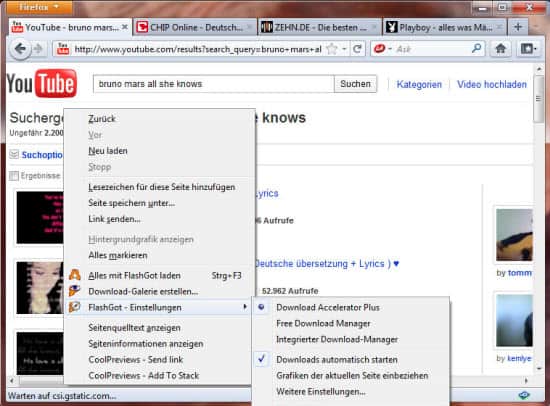Switch to the ZEHN.DE tab

[x=319, y=27]
